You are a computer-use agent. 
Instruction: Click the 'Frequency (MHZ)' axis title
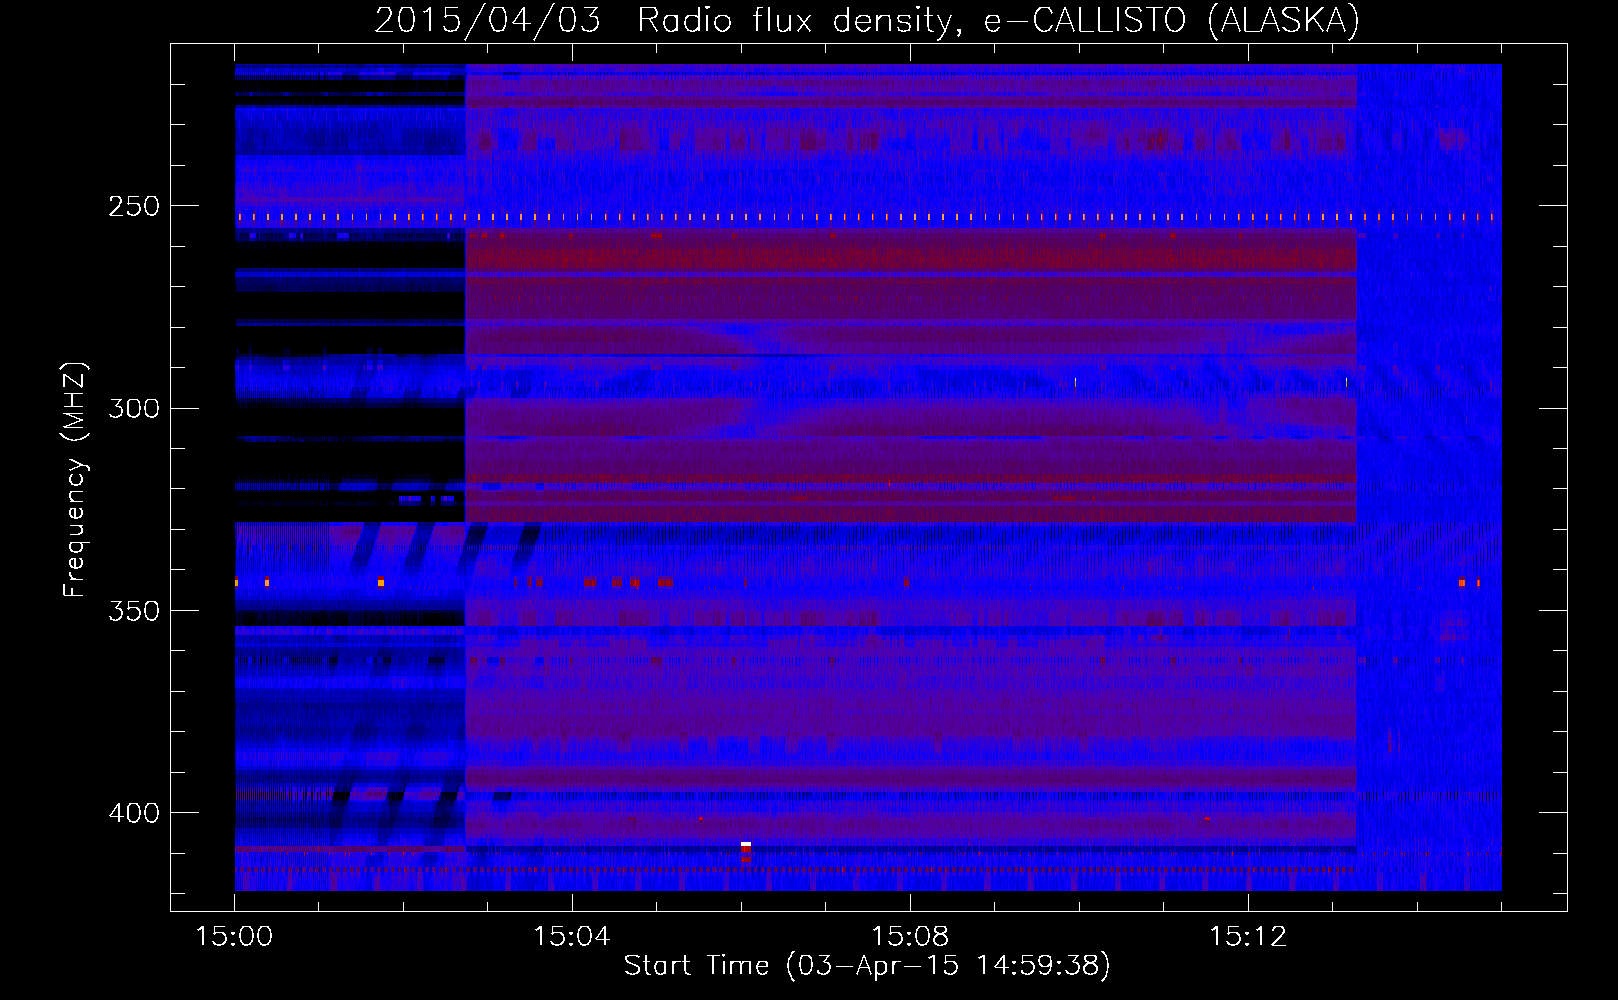(x=76, y=479)
